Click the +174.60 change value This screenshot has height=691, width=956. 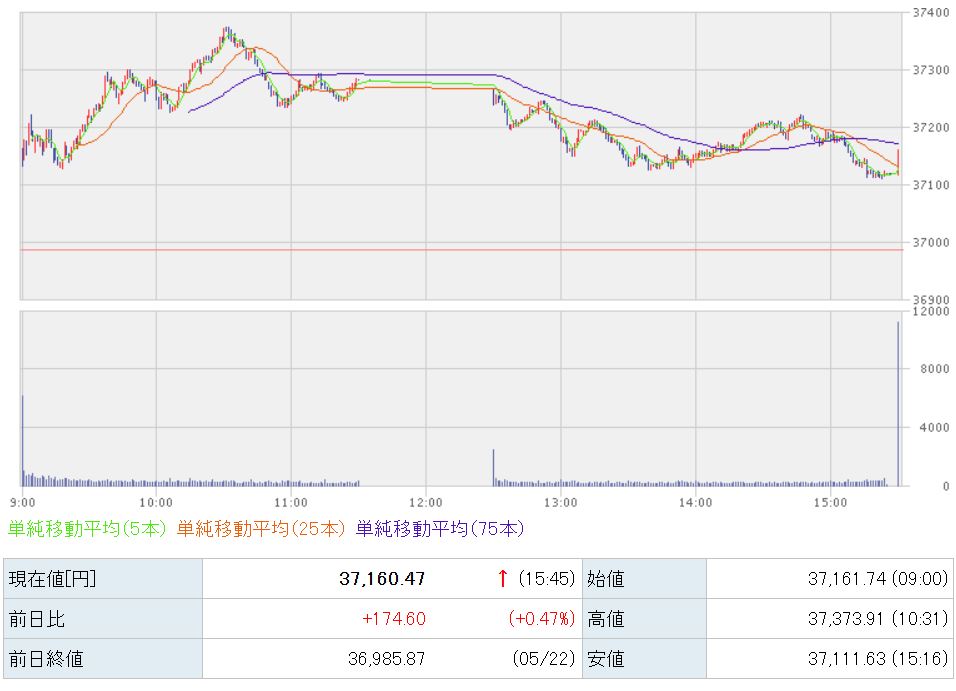[x=394, y=618]
